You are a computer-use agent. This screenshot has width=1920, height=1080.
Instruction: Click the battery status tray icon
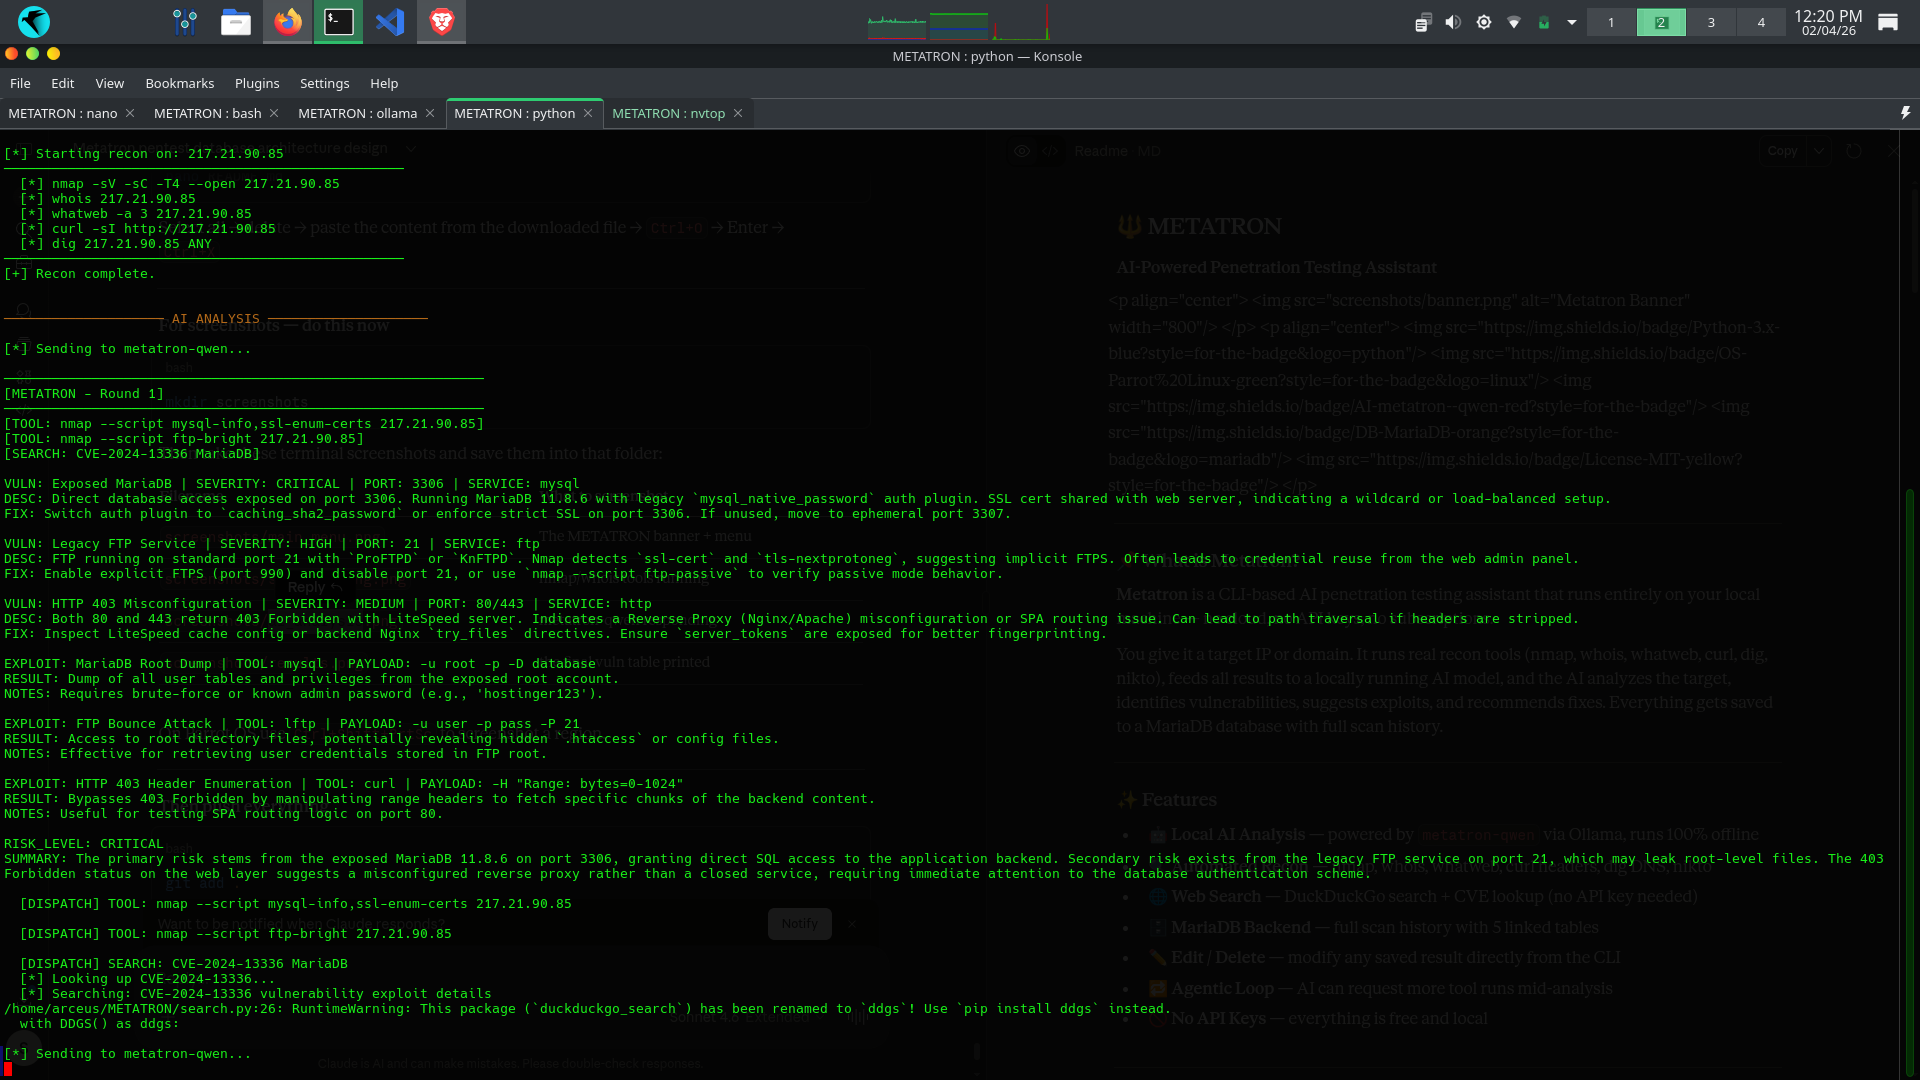pos(1543,22)
